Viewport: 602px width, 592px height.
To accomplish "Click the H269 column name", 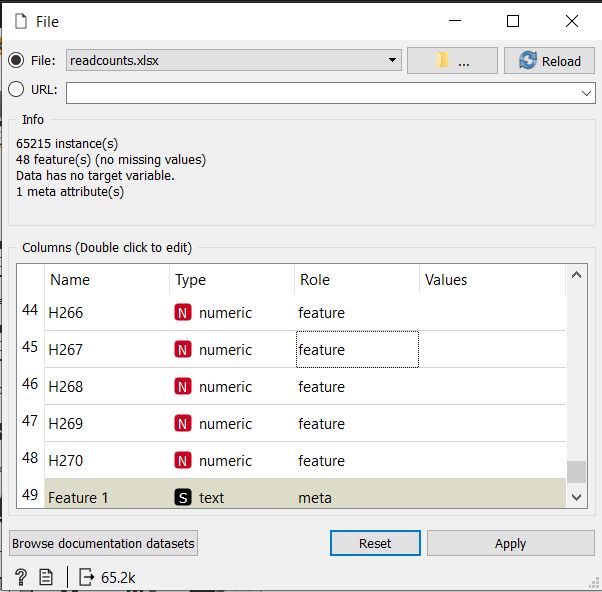I will point(66,423).
